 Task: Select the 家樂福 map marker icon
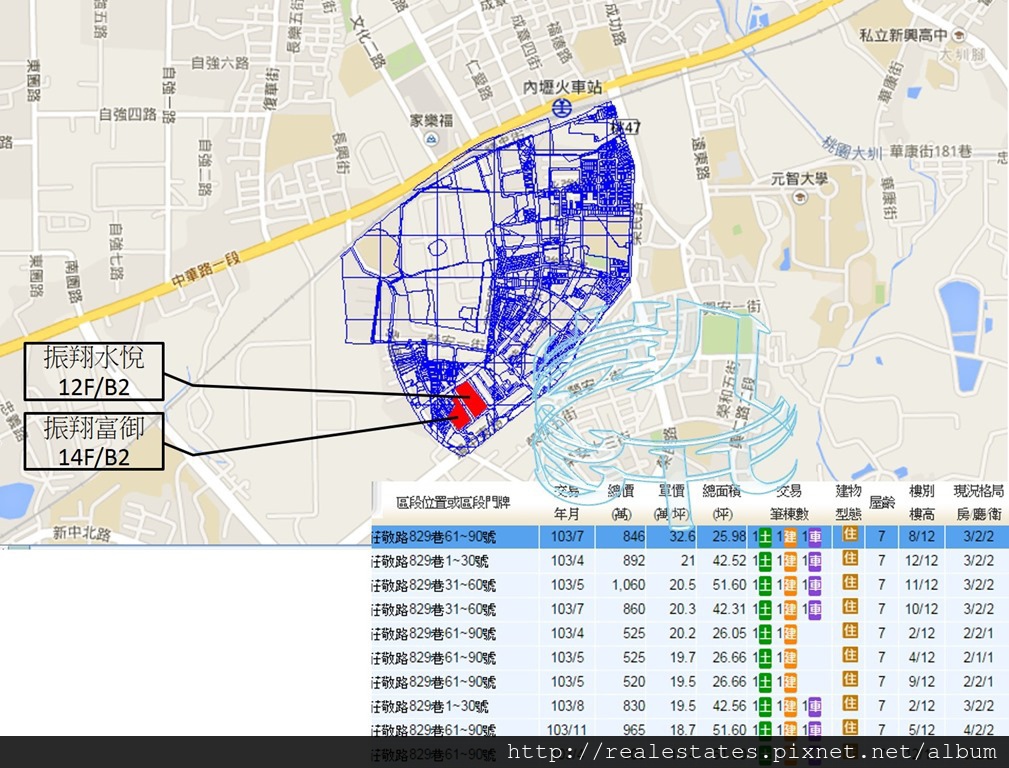tap(431, 140)
